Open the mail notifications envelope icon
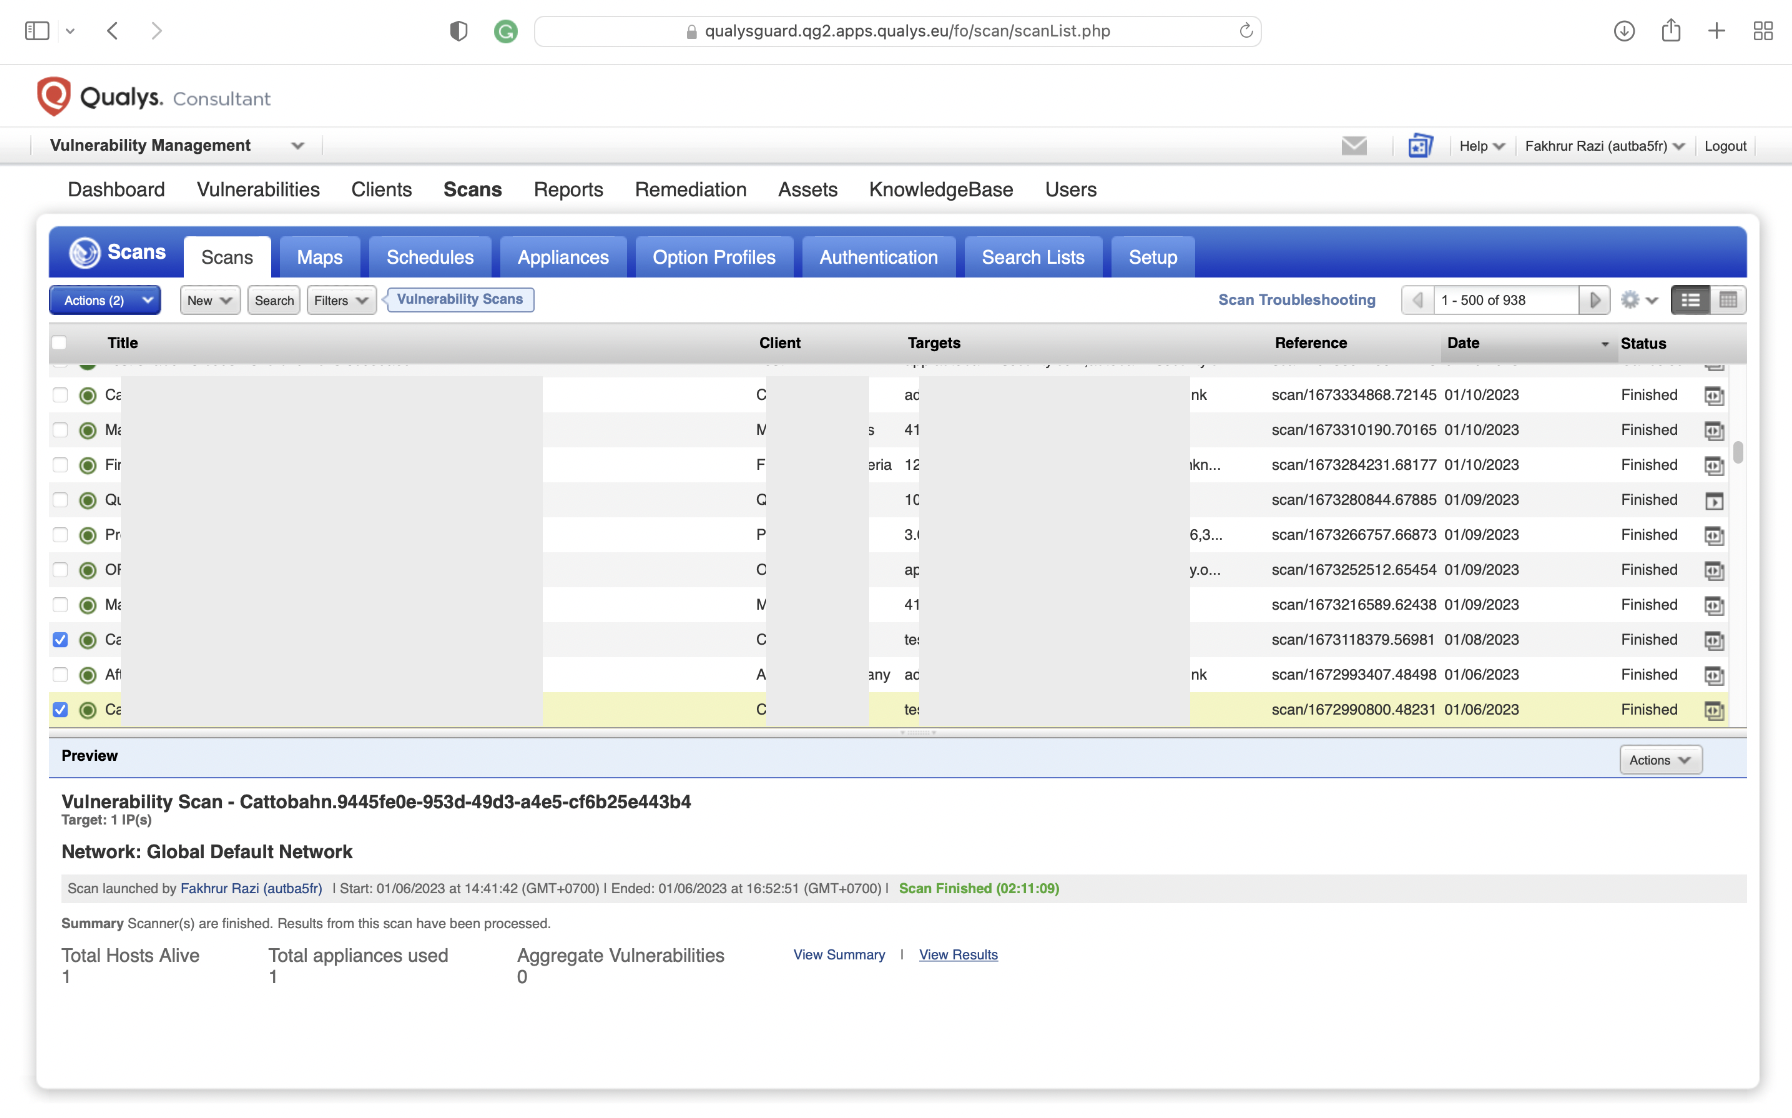The width and height of the screenshot is (1792, 1118). click(1354, 146)
